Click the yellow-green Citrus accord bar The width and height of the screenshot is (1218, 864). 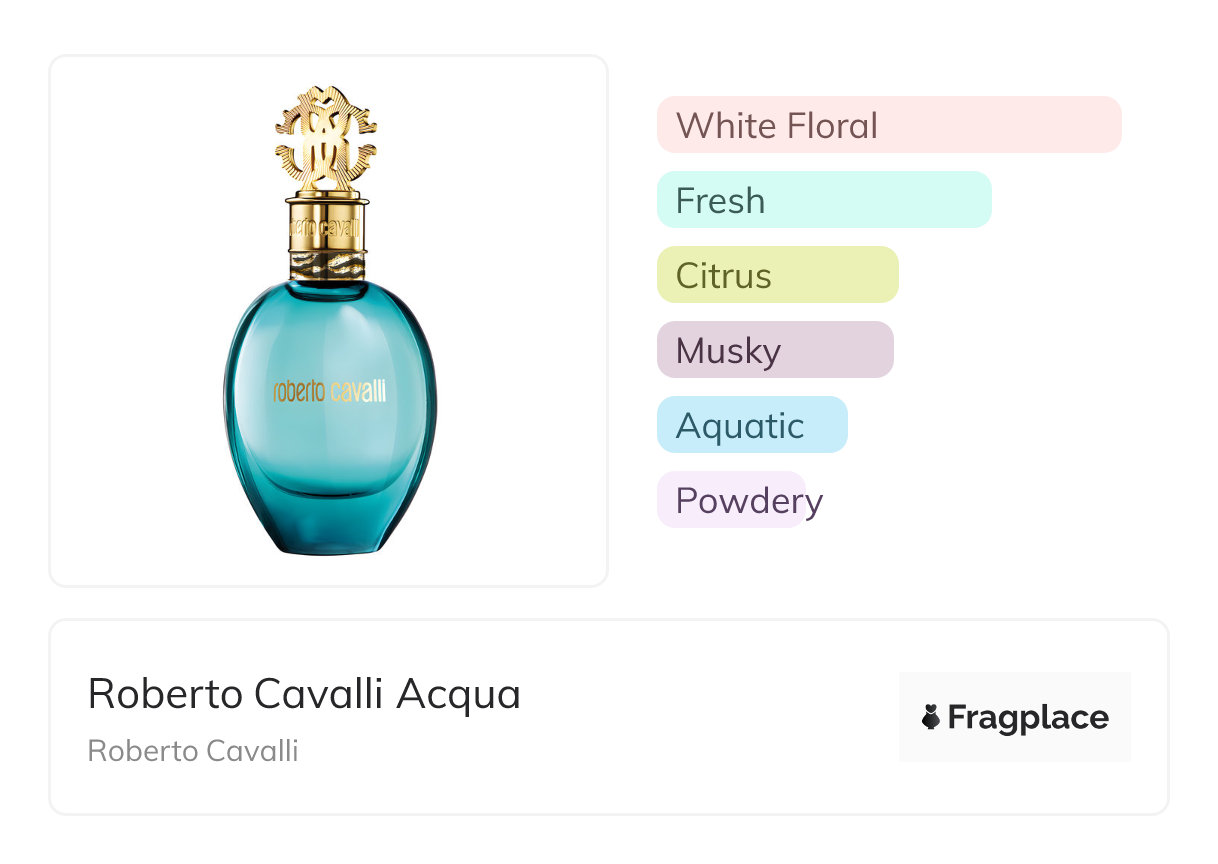[777, 275]
